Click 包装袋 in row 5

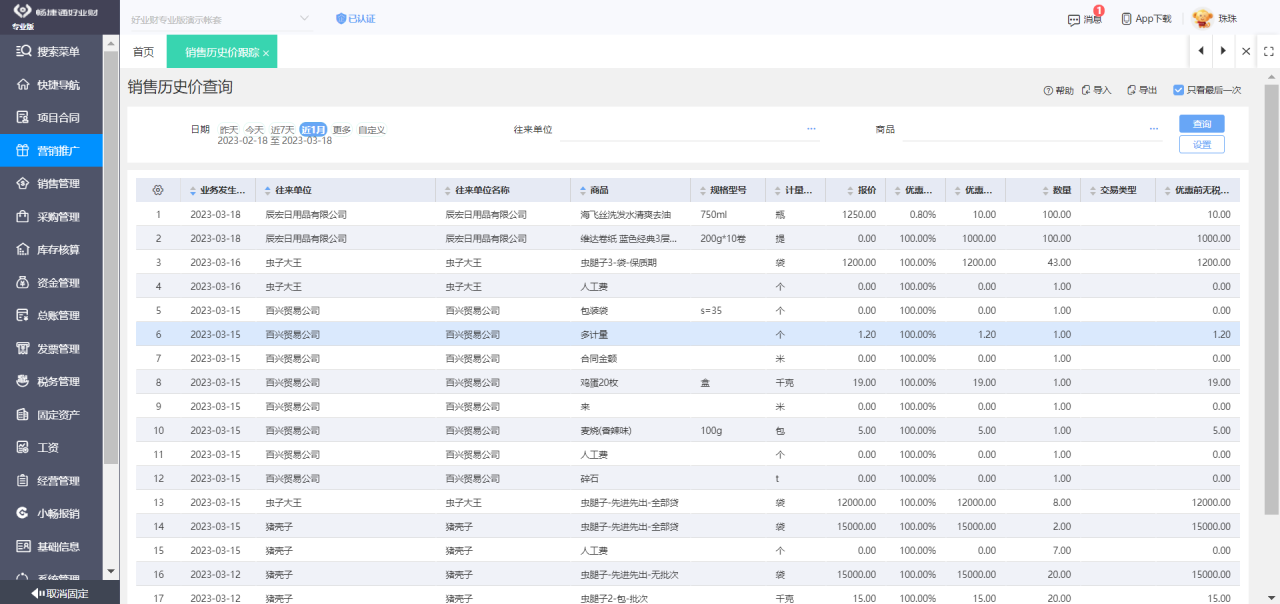pos(594,310)
